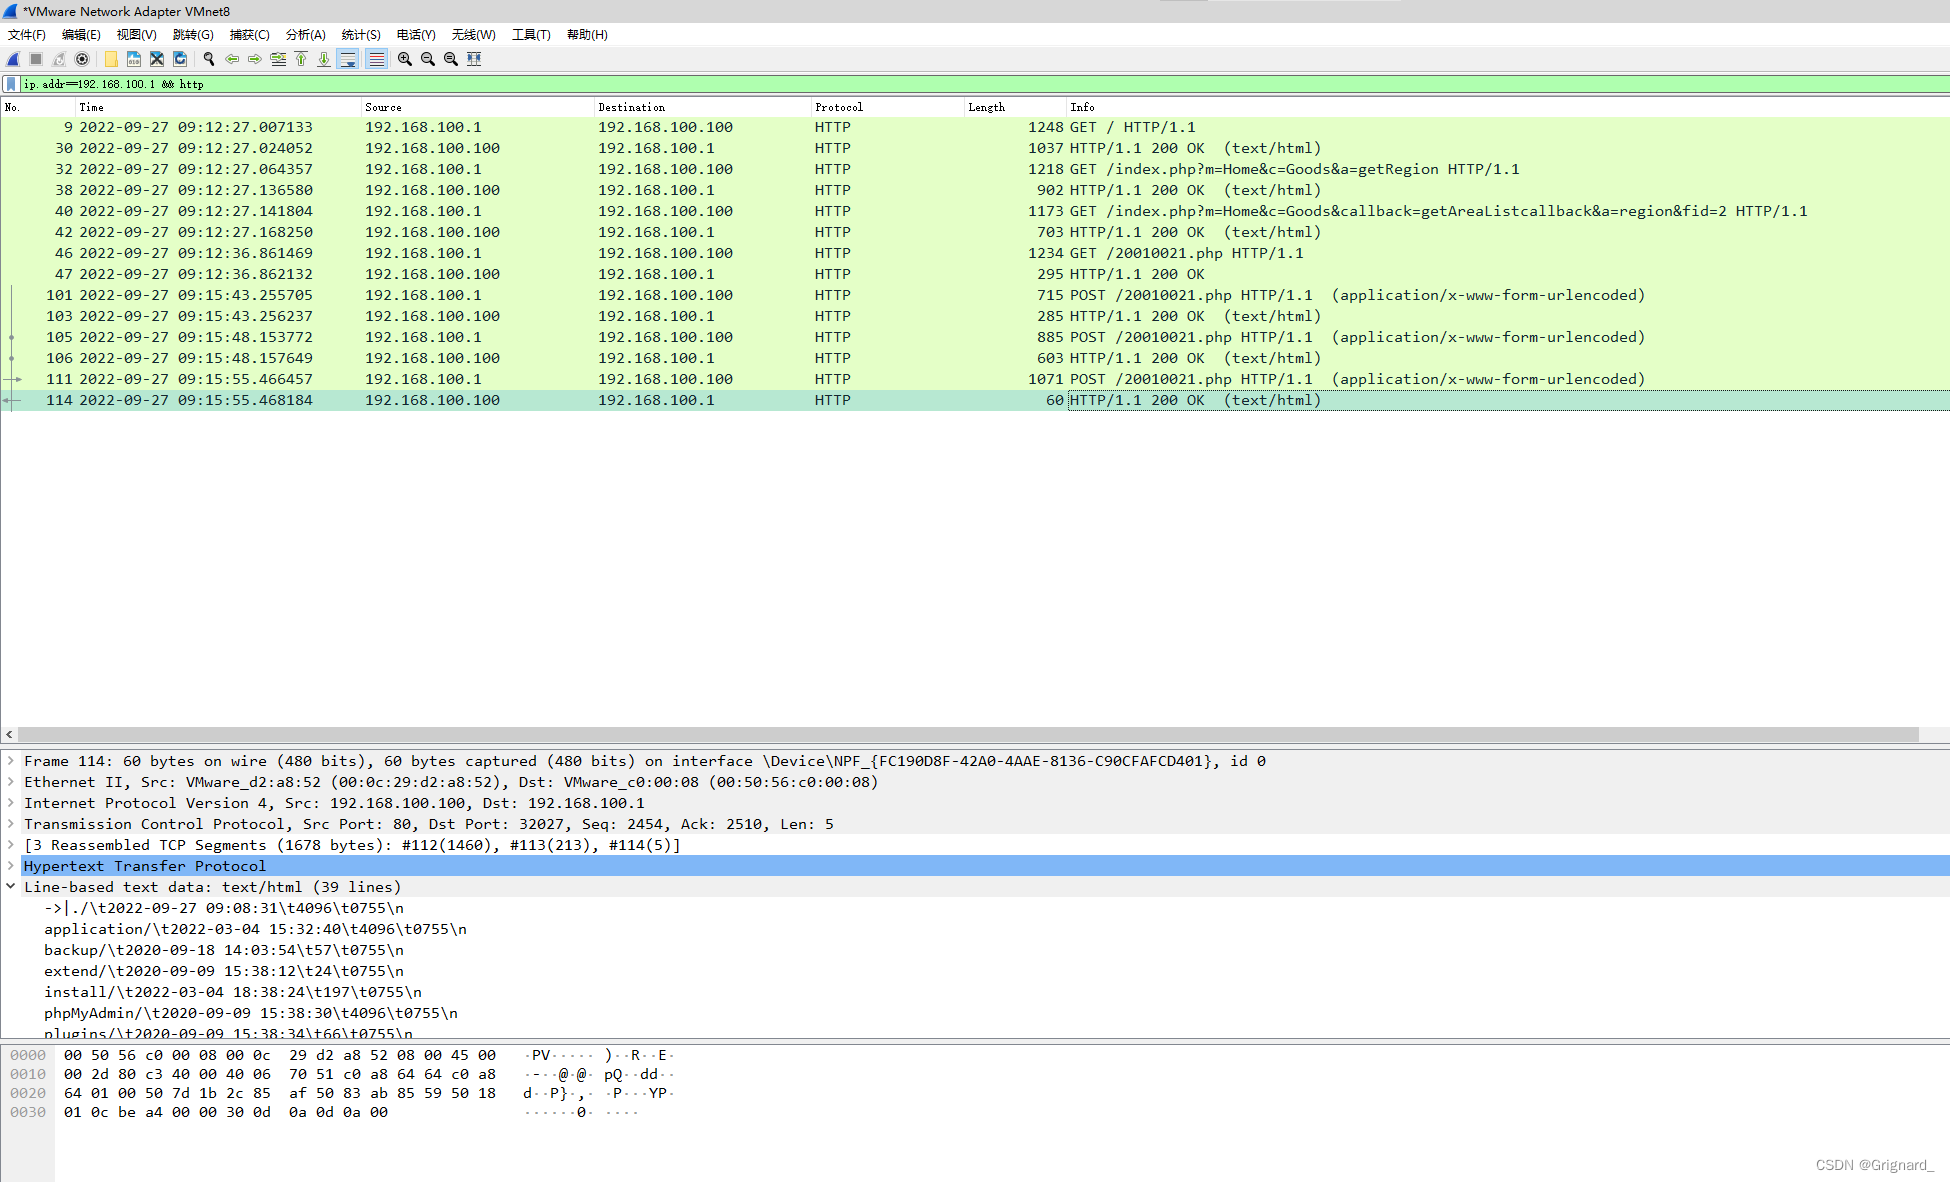
Task: Reset text size to normal
Action: 451,59
